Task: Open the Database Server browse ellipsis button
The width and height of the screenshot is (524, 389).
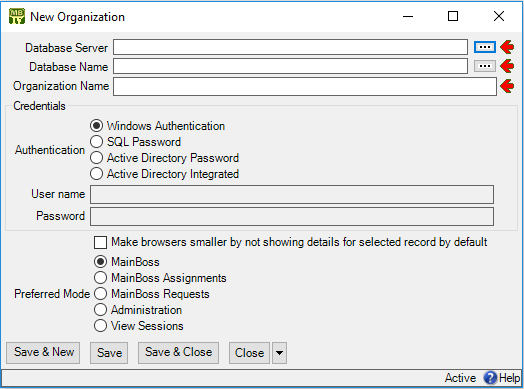Action: coord(485,47)
